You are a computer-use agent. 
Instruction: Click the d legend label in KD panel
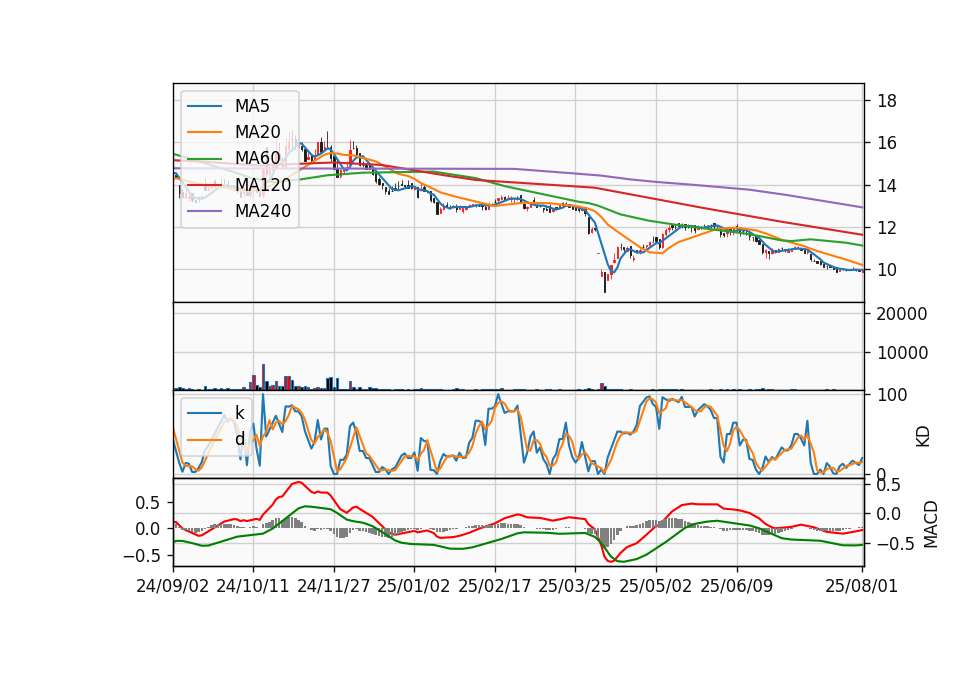coord(240,439)
